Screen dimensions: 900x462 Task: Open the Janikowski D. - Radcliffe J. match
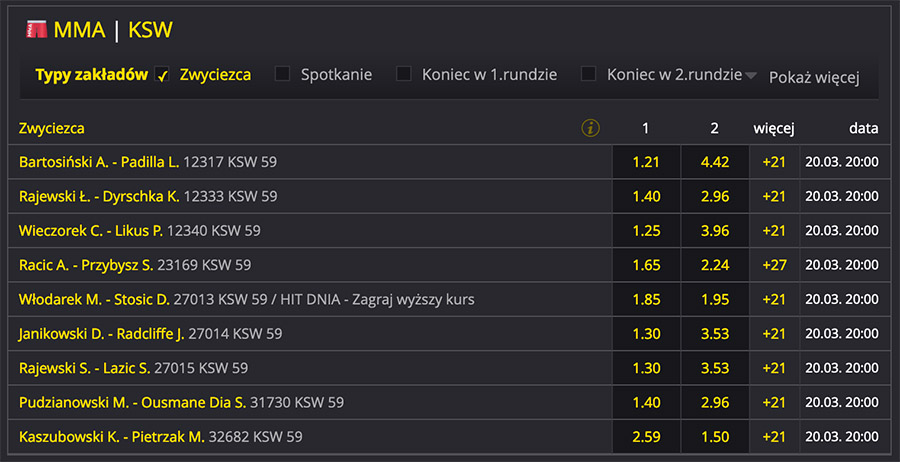click(102, 334)
